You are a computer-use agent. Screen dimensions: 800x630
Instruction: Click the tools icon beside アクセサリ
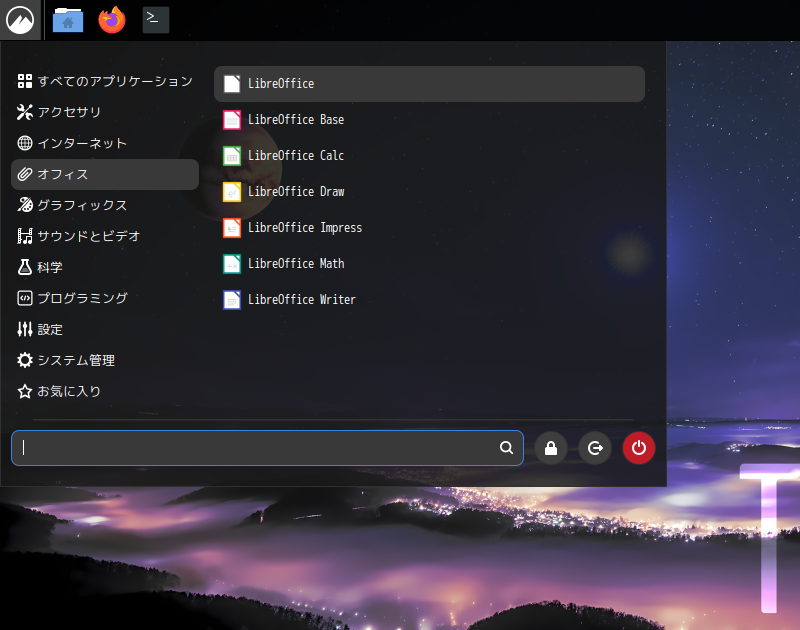point(24,112)
